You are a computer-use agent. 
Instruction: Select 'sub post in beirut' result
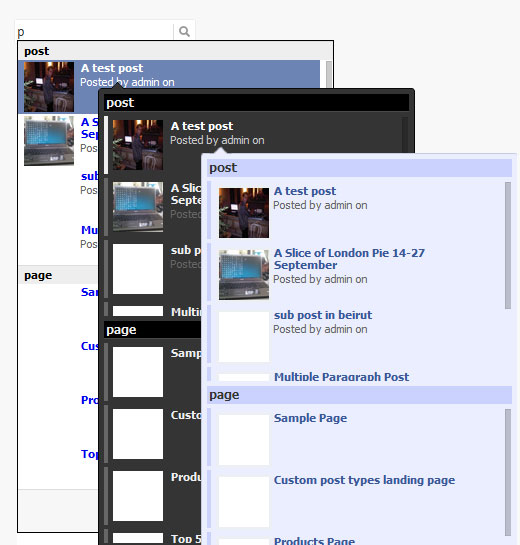[x=323, y=315]
